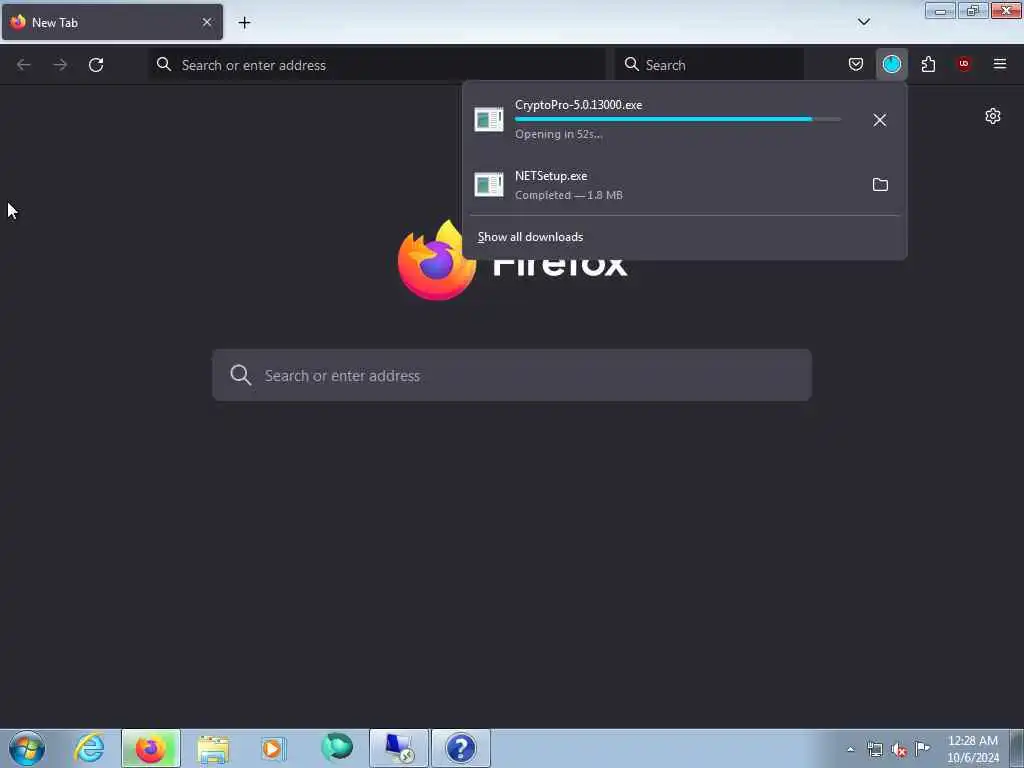Click the toolbar Search box

coord(709,65)
